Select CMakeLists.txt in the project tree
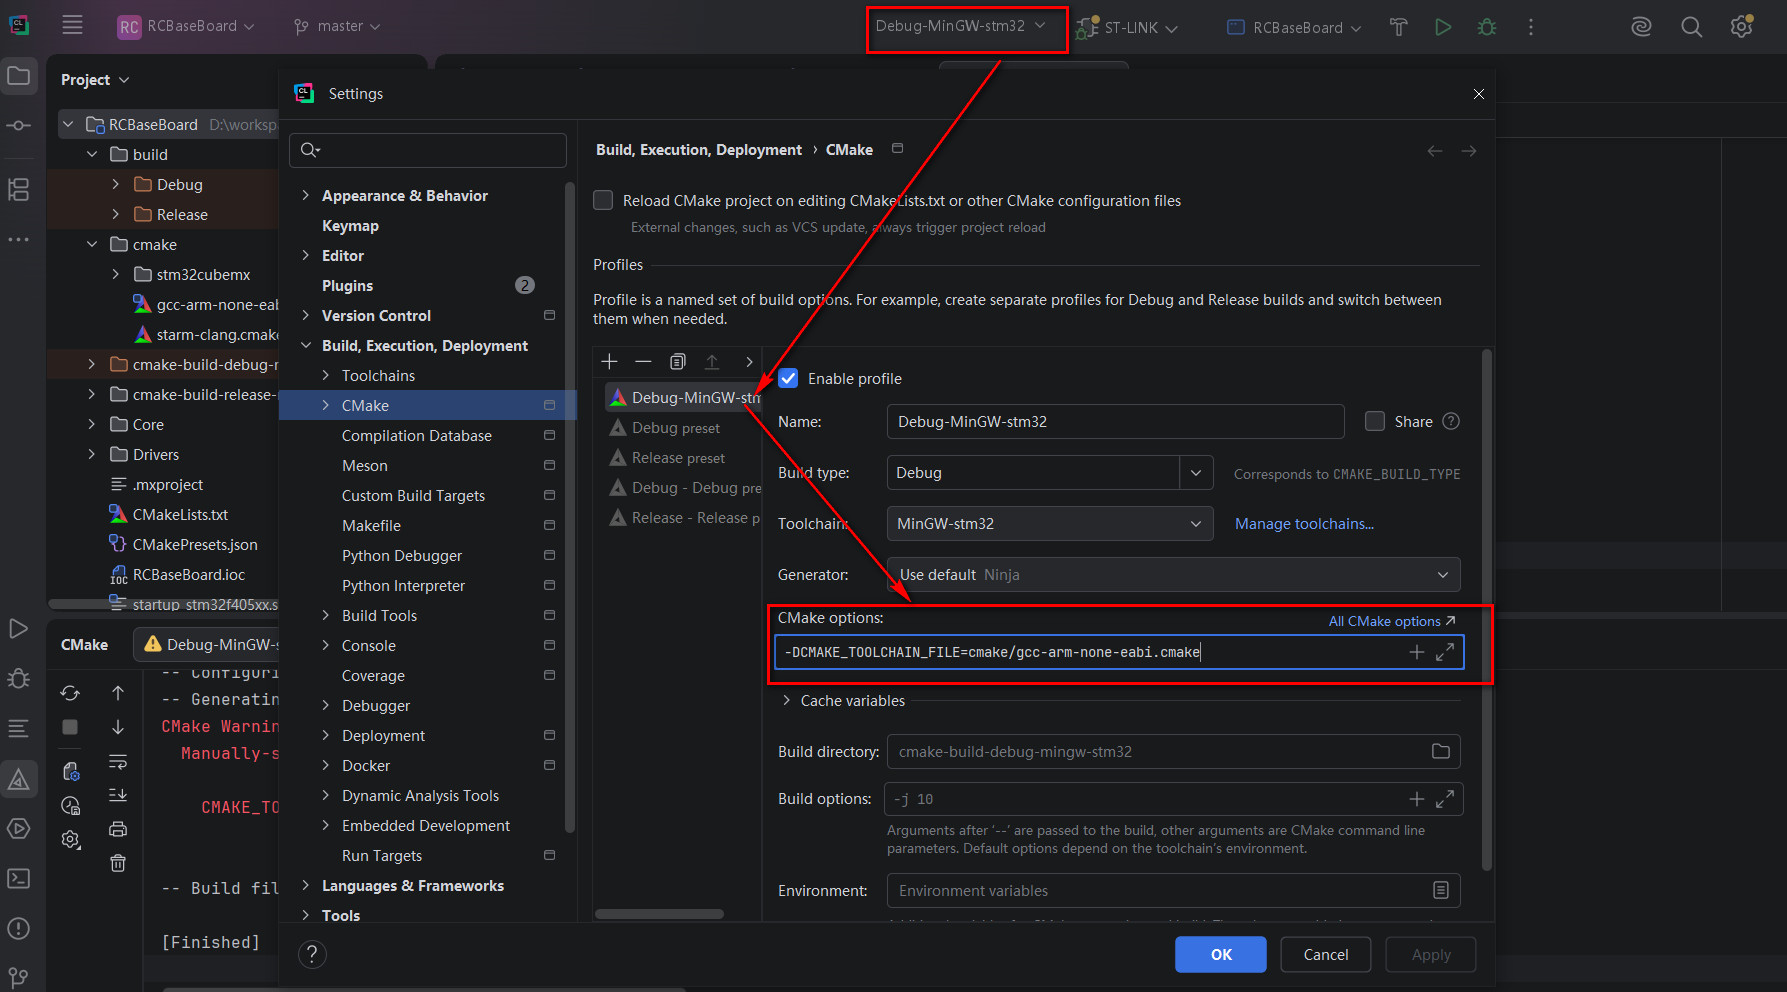Screen dimensions: 1787x992 click(x=180, y=515)
